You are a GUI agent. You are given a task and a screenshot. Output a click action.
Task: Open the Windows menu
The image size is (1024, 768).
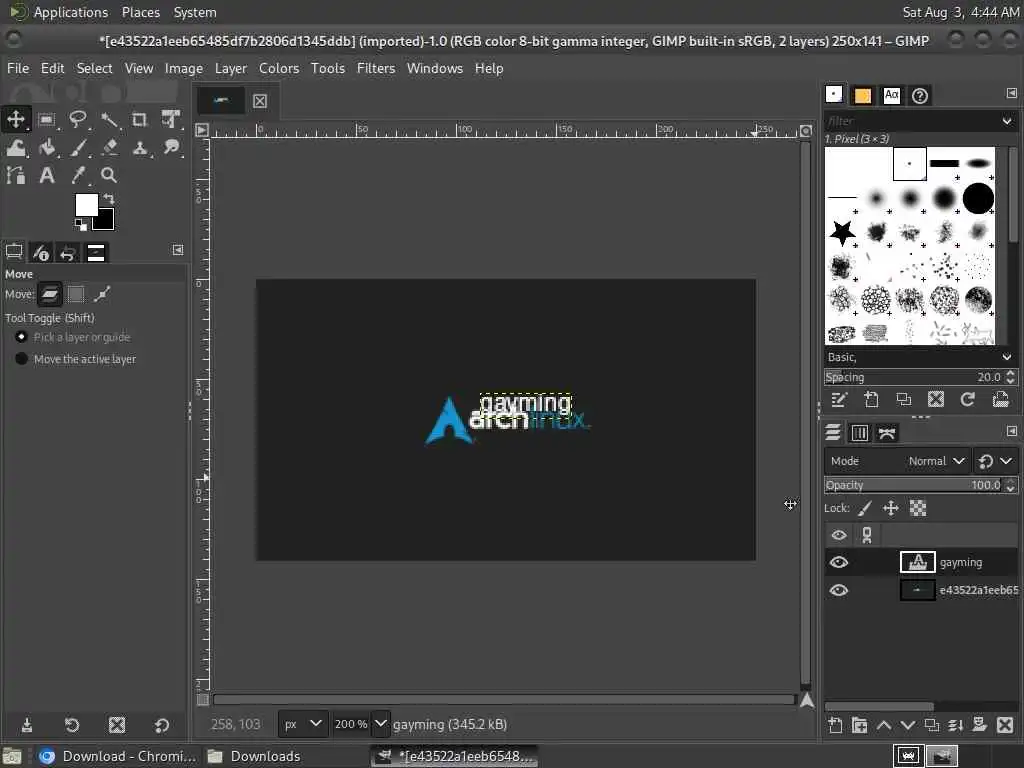(434, 68)
